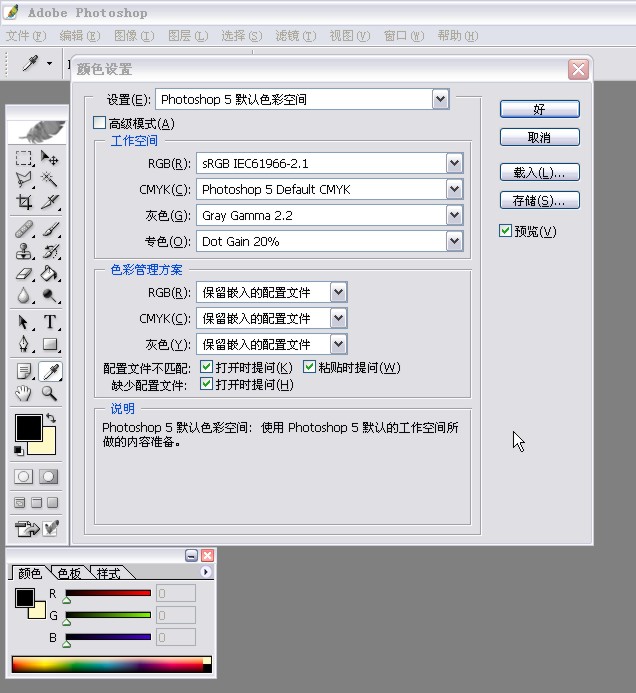
Task: Open the working space CMYK dropdown
Action: (x=454, y=190)
